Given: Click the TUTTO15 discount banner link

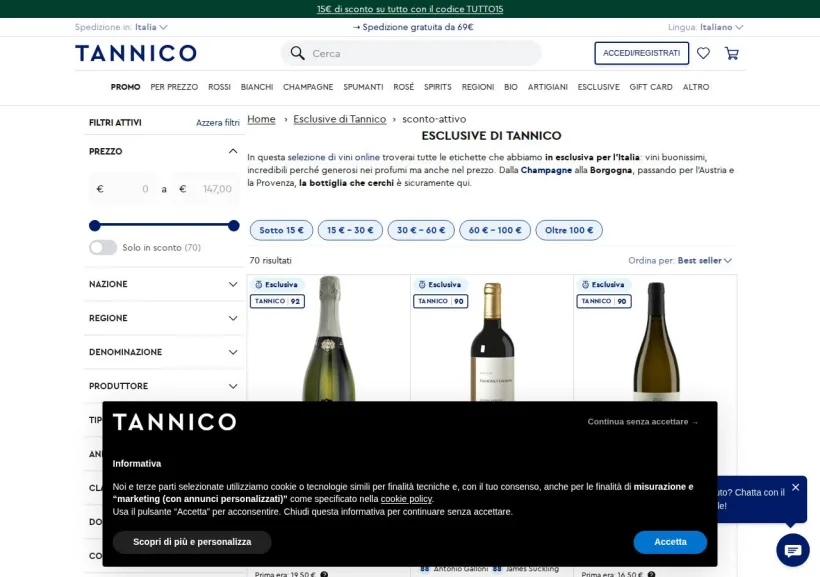Looking at the screenshot, I should tap(410, 9).
